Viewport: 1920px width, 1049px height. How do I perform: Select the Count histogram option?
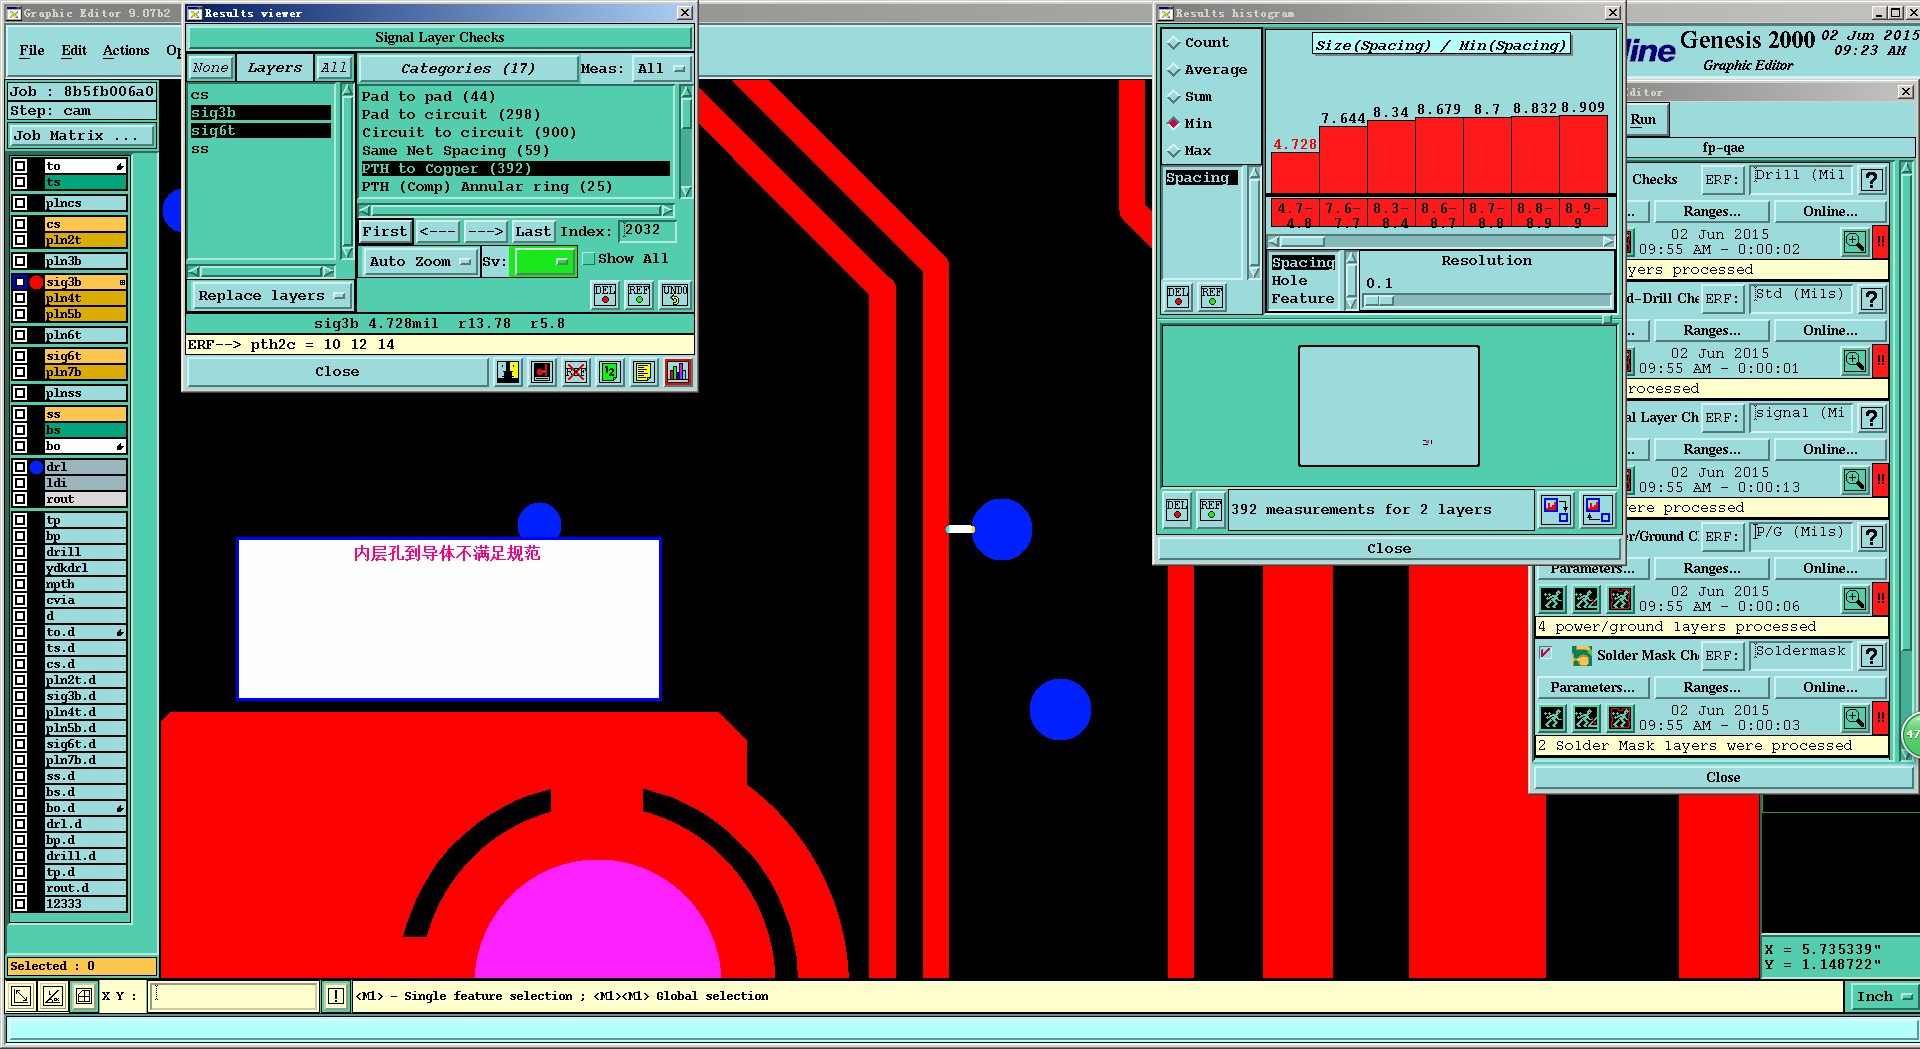pos(1174,43)
